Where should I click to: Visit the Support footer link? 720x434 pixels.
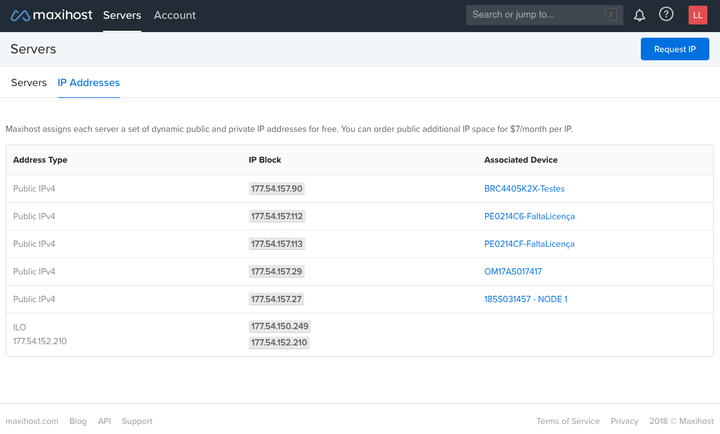(x=137, y=422)
